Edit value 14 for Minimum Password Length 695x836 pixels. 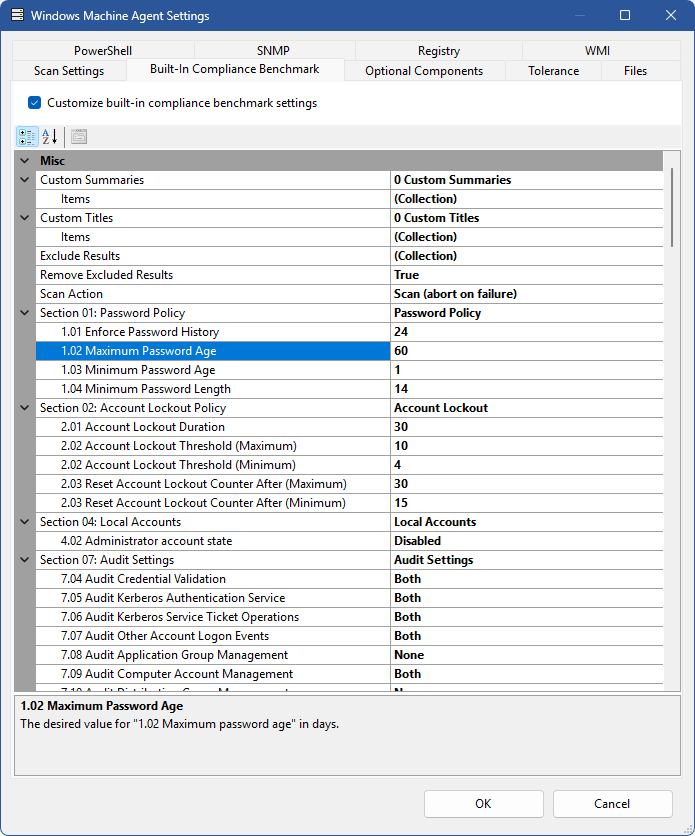pyautogui.click(x=527, y=389)
